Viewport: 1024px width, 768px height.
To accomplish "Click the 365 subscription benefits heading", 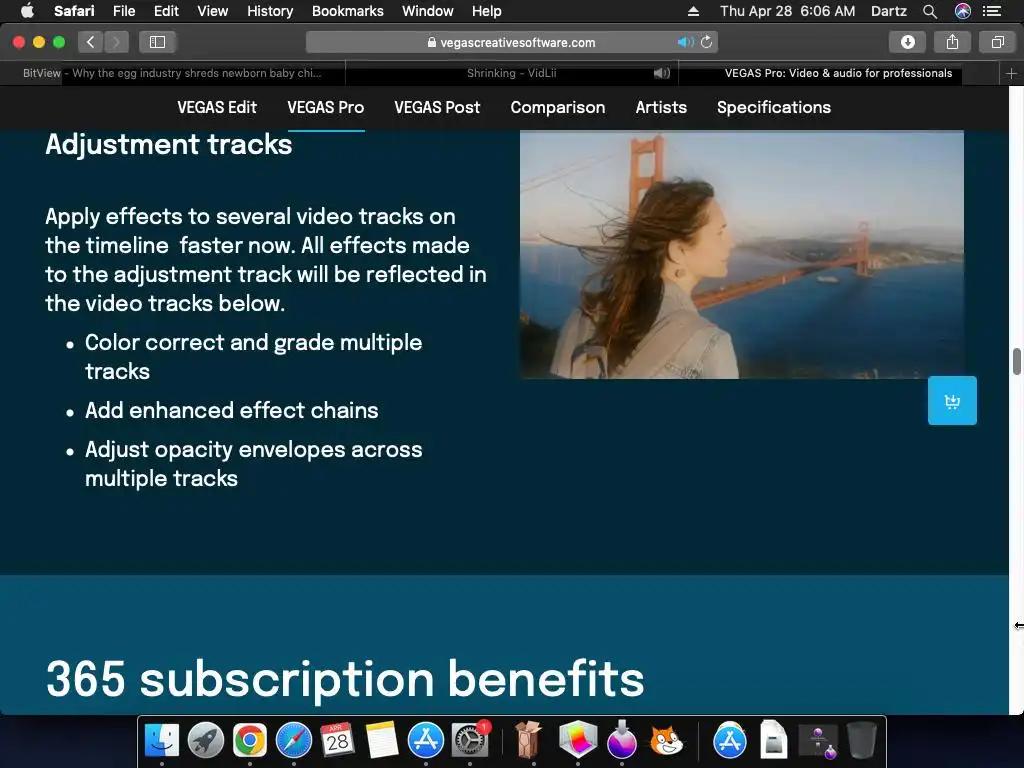I will click(x=345, y=679).
